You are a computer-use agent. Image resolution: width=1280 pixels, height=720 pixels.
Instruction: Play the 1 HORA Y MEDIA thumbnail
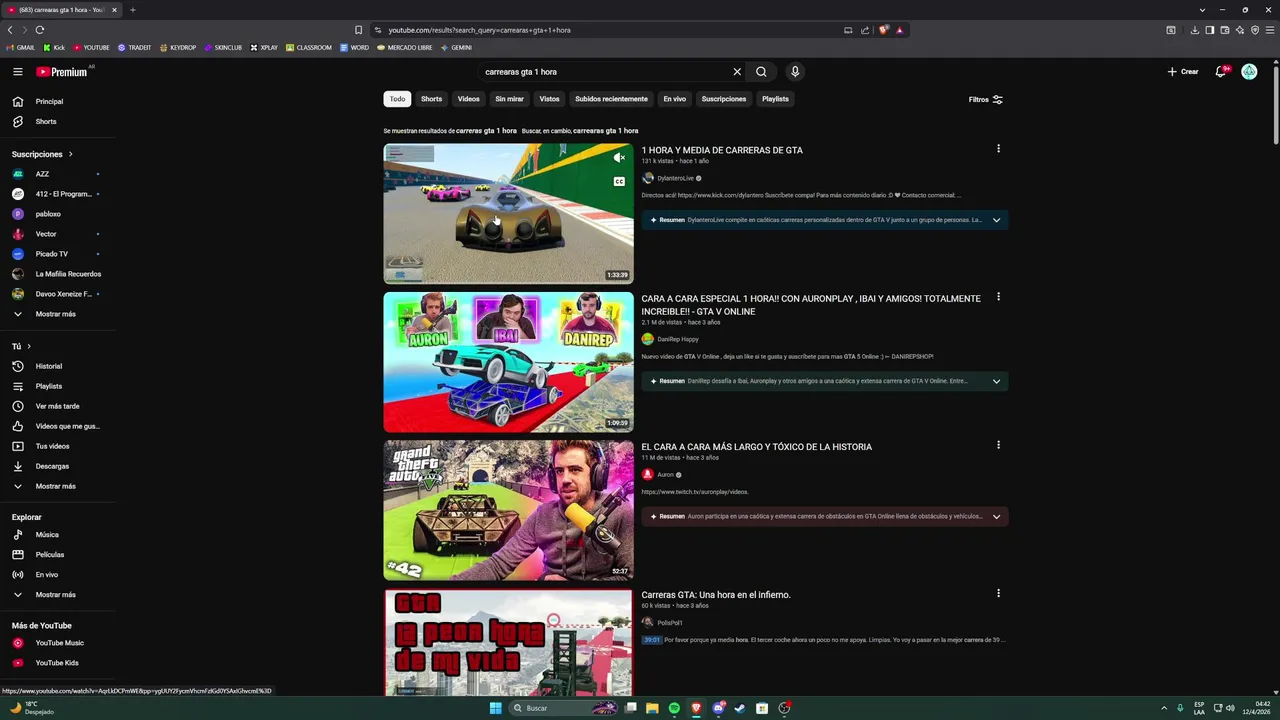coord(508,213)
